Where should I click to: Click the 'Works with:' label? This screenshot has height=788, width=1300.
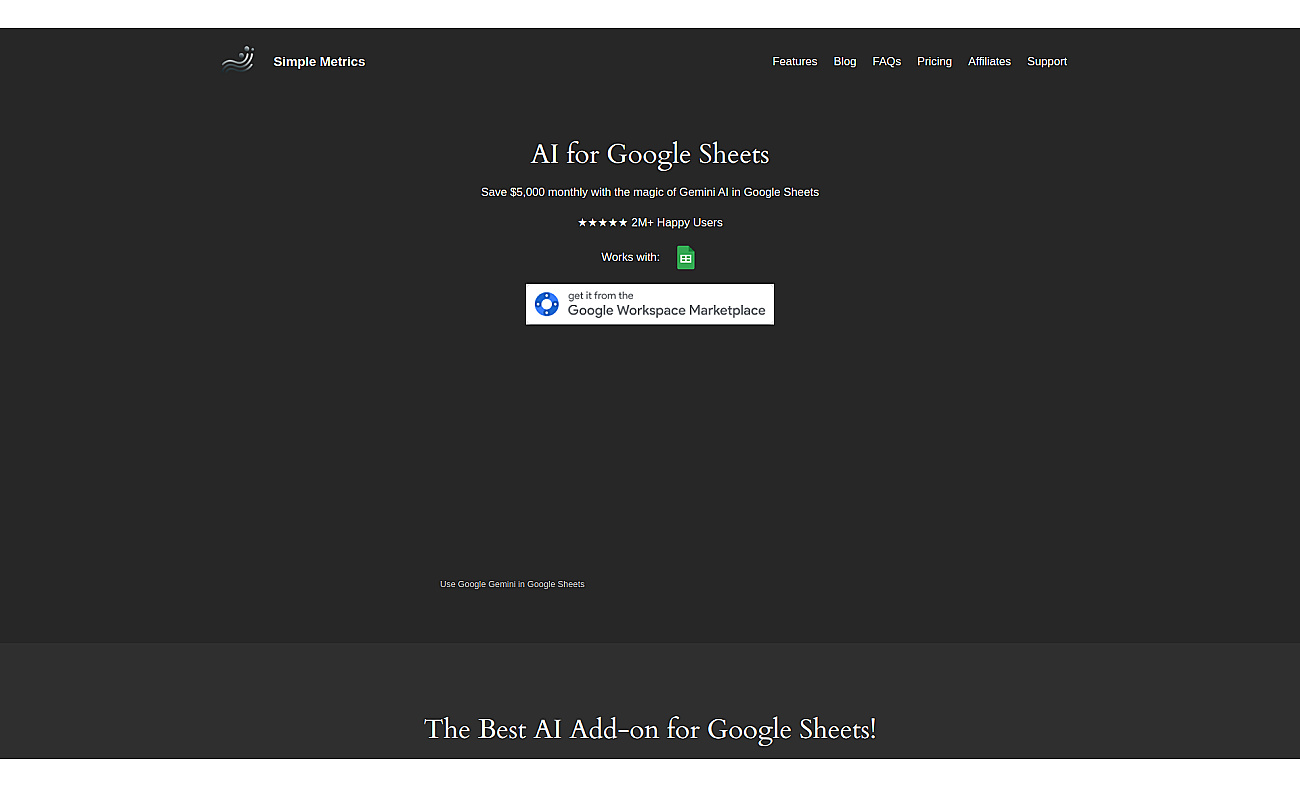coord(631,258)
